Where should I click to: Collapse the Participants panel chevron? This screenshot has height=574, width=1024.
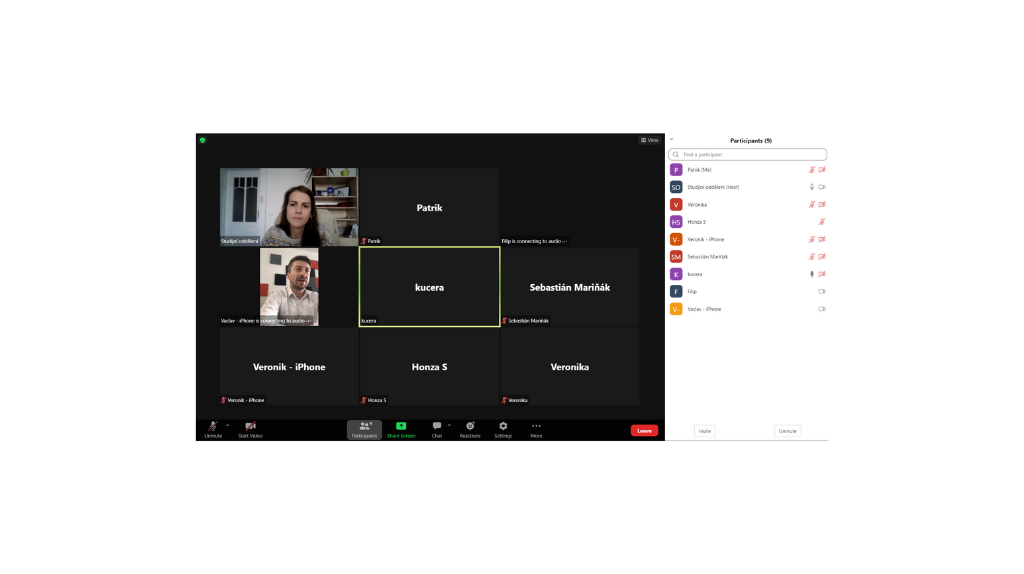(x=672, y=140)
